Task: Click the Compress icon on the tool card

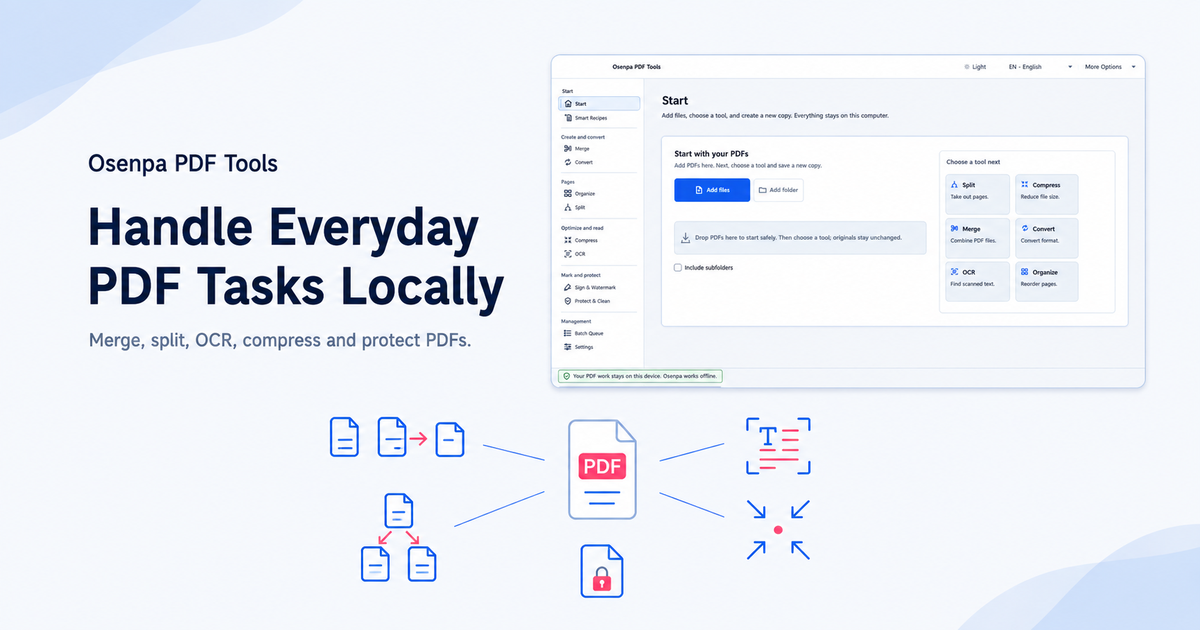Action: coord(1024,185)
